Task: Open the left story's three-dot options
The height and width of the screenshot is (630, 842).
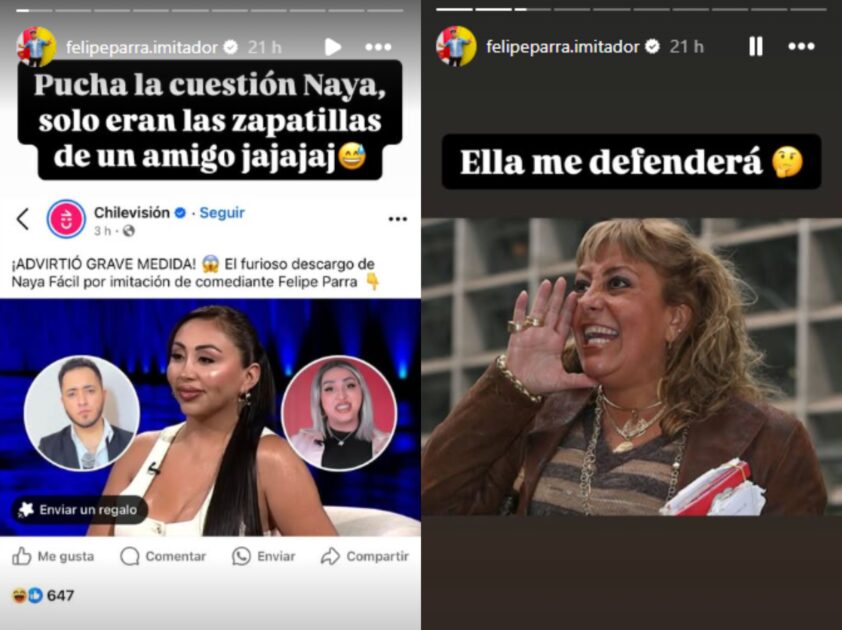Action: point(378,47)
